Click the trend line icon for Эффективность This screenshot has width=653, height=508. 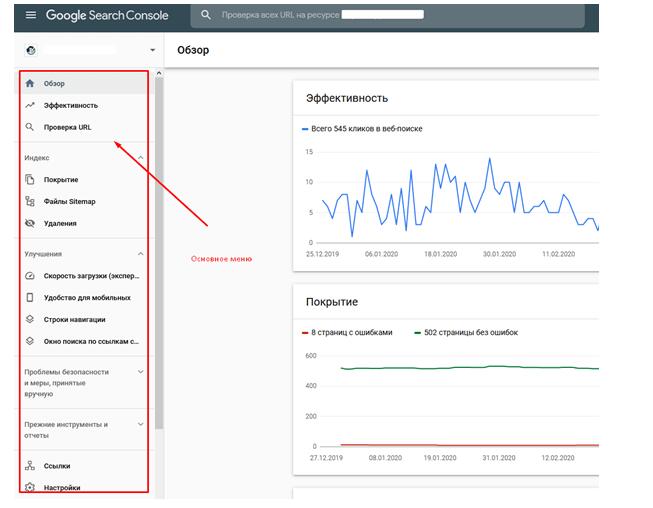pos(30,105)
